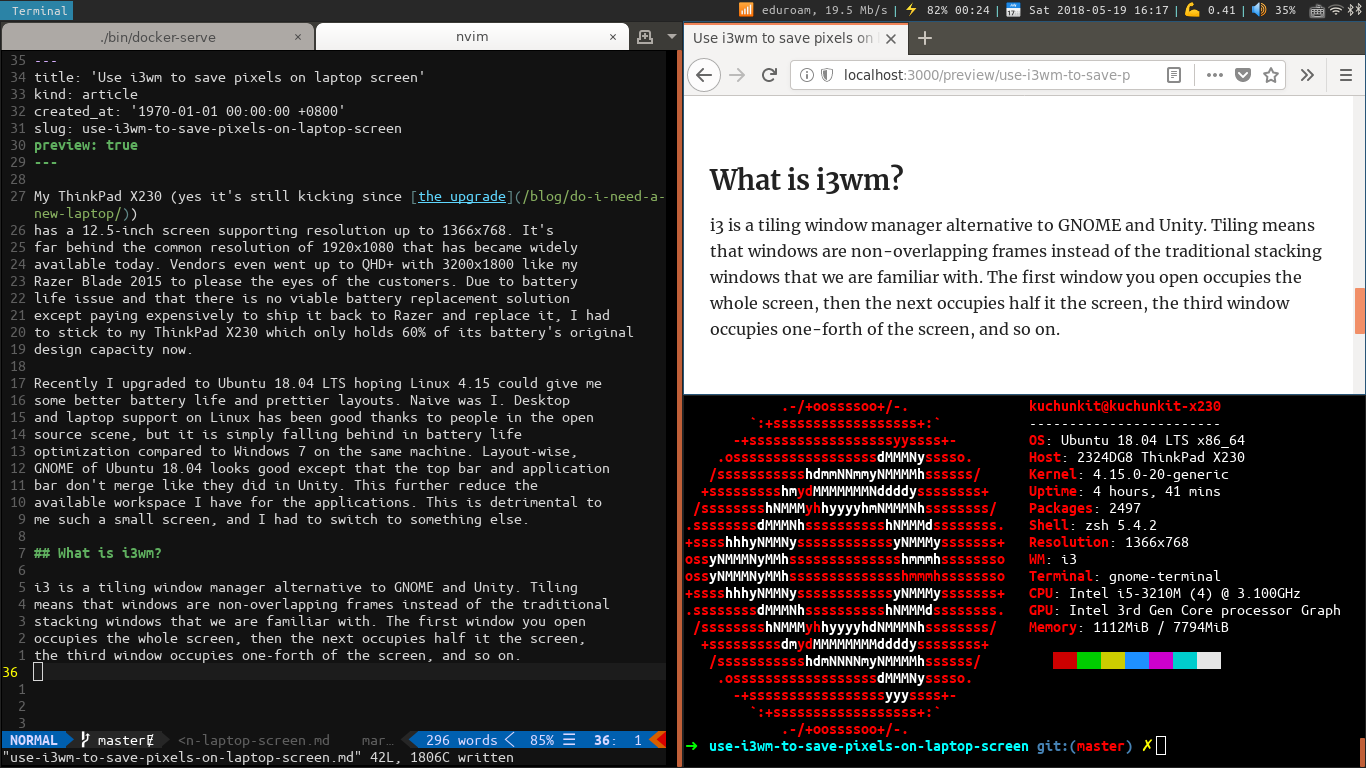The image size is (1366, 768).
Task: Open the page actions three-dot menu
Action: (x=1214, y=75)
